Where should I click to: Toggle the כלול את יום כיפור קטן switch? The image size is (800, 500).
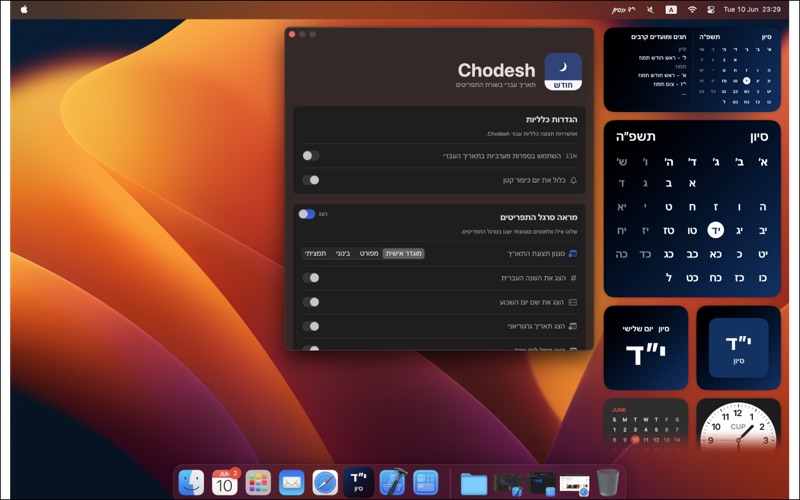click(x=311, y=180)
